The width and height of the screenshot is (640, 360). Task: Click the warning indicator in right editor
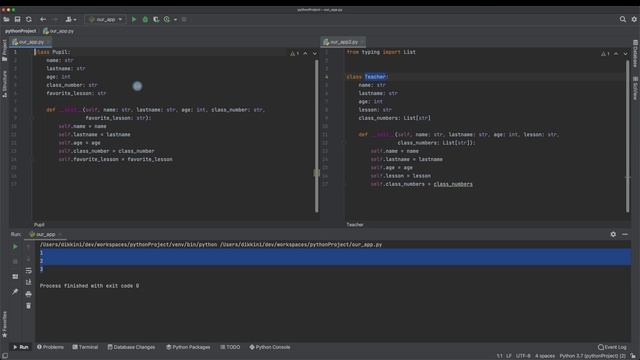coord(605,53)
